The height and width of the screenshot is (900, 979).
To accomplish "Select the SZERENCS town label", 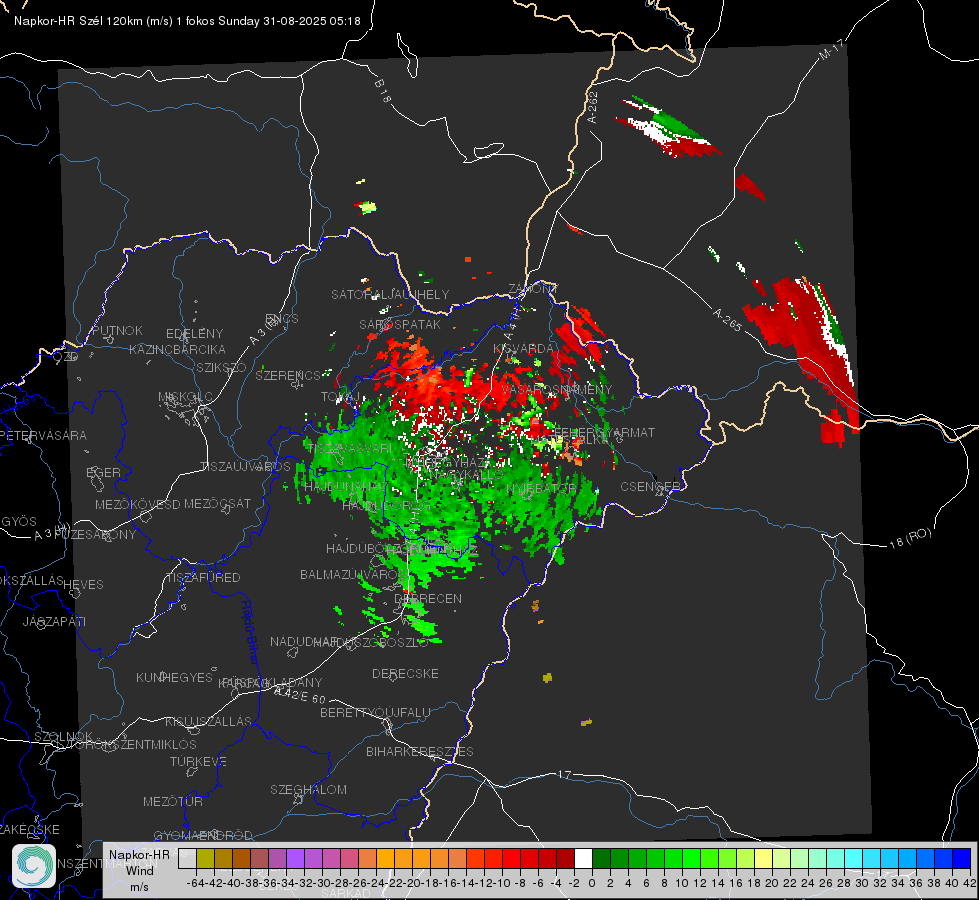I will [x=288, y=375].
